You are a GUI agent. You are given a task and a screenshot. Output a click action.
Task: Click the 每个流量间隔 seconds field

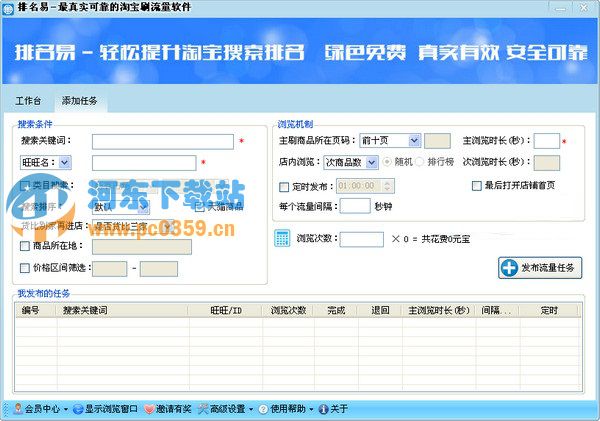355,206
